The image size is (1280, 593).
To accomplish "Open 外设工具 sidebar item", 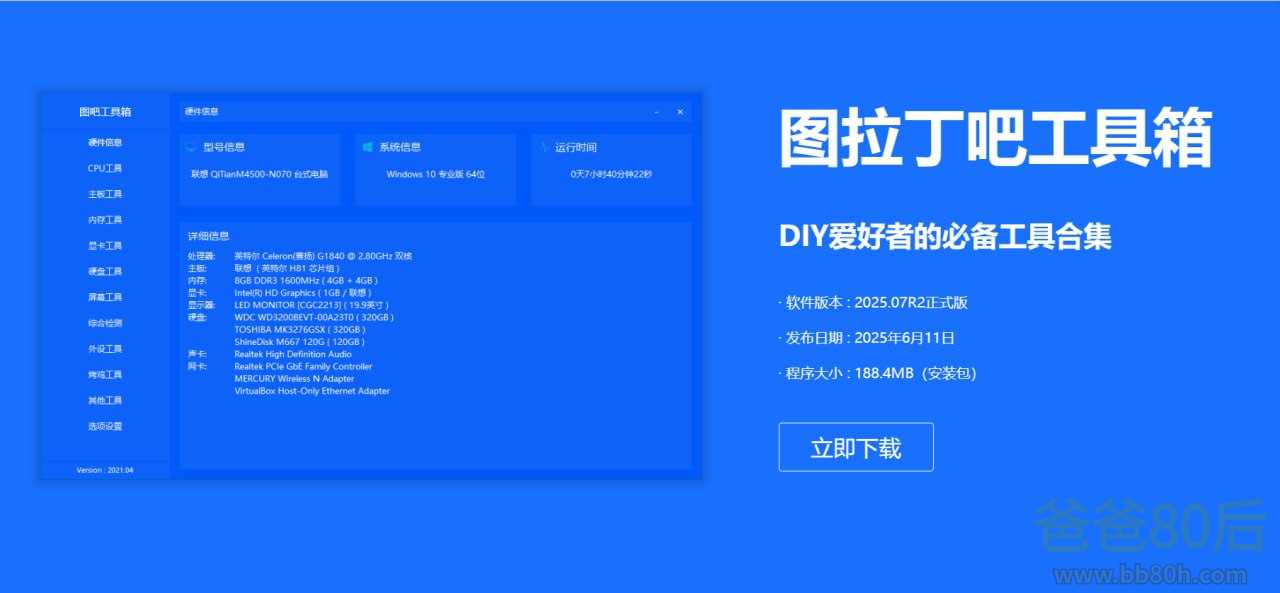I will click(105, 349).
